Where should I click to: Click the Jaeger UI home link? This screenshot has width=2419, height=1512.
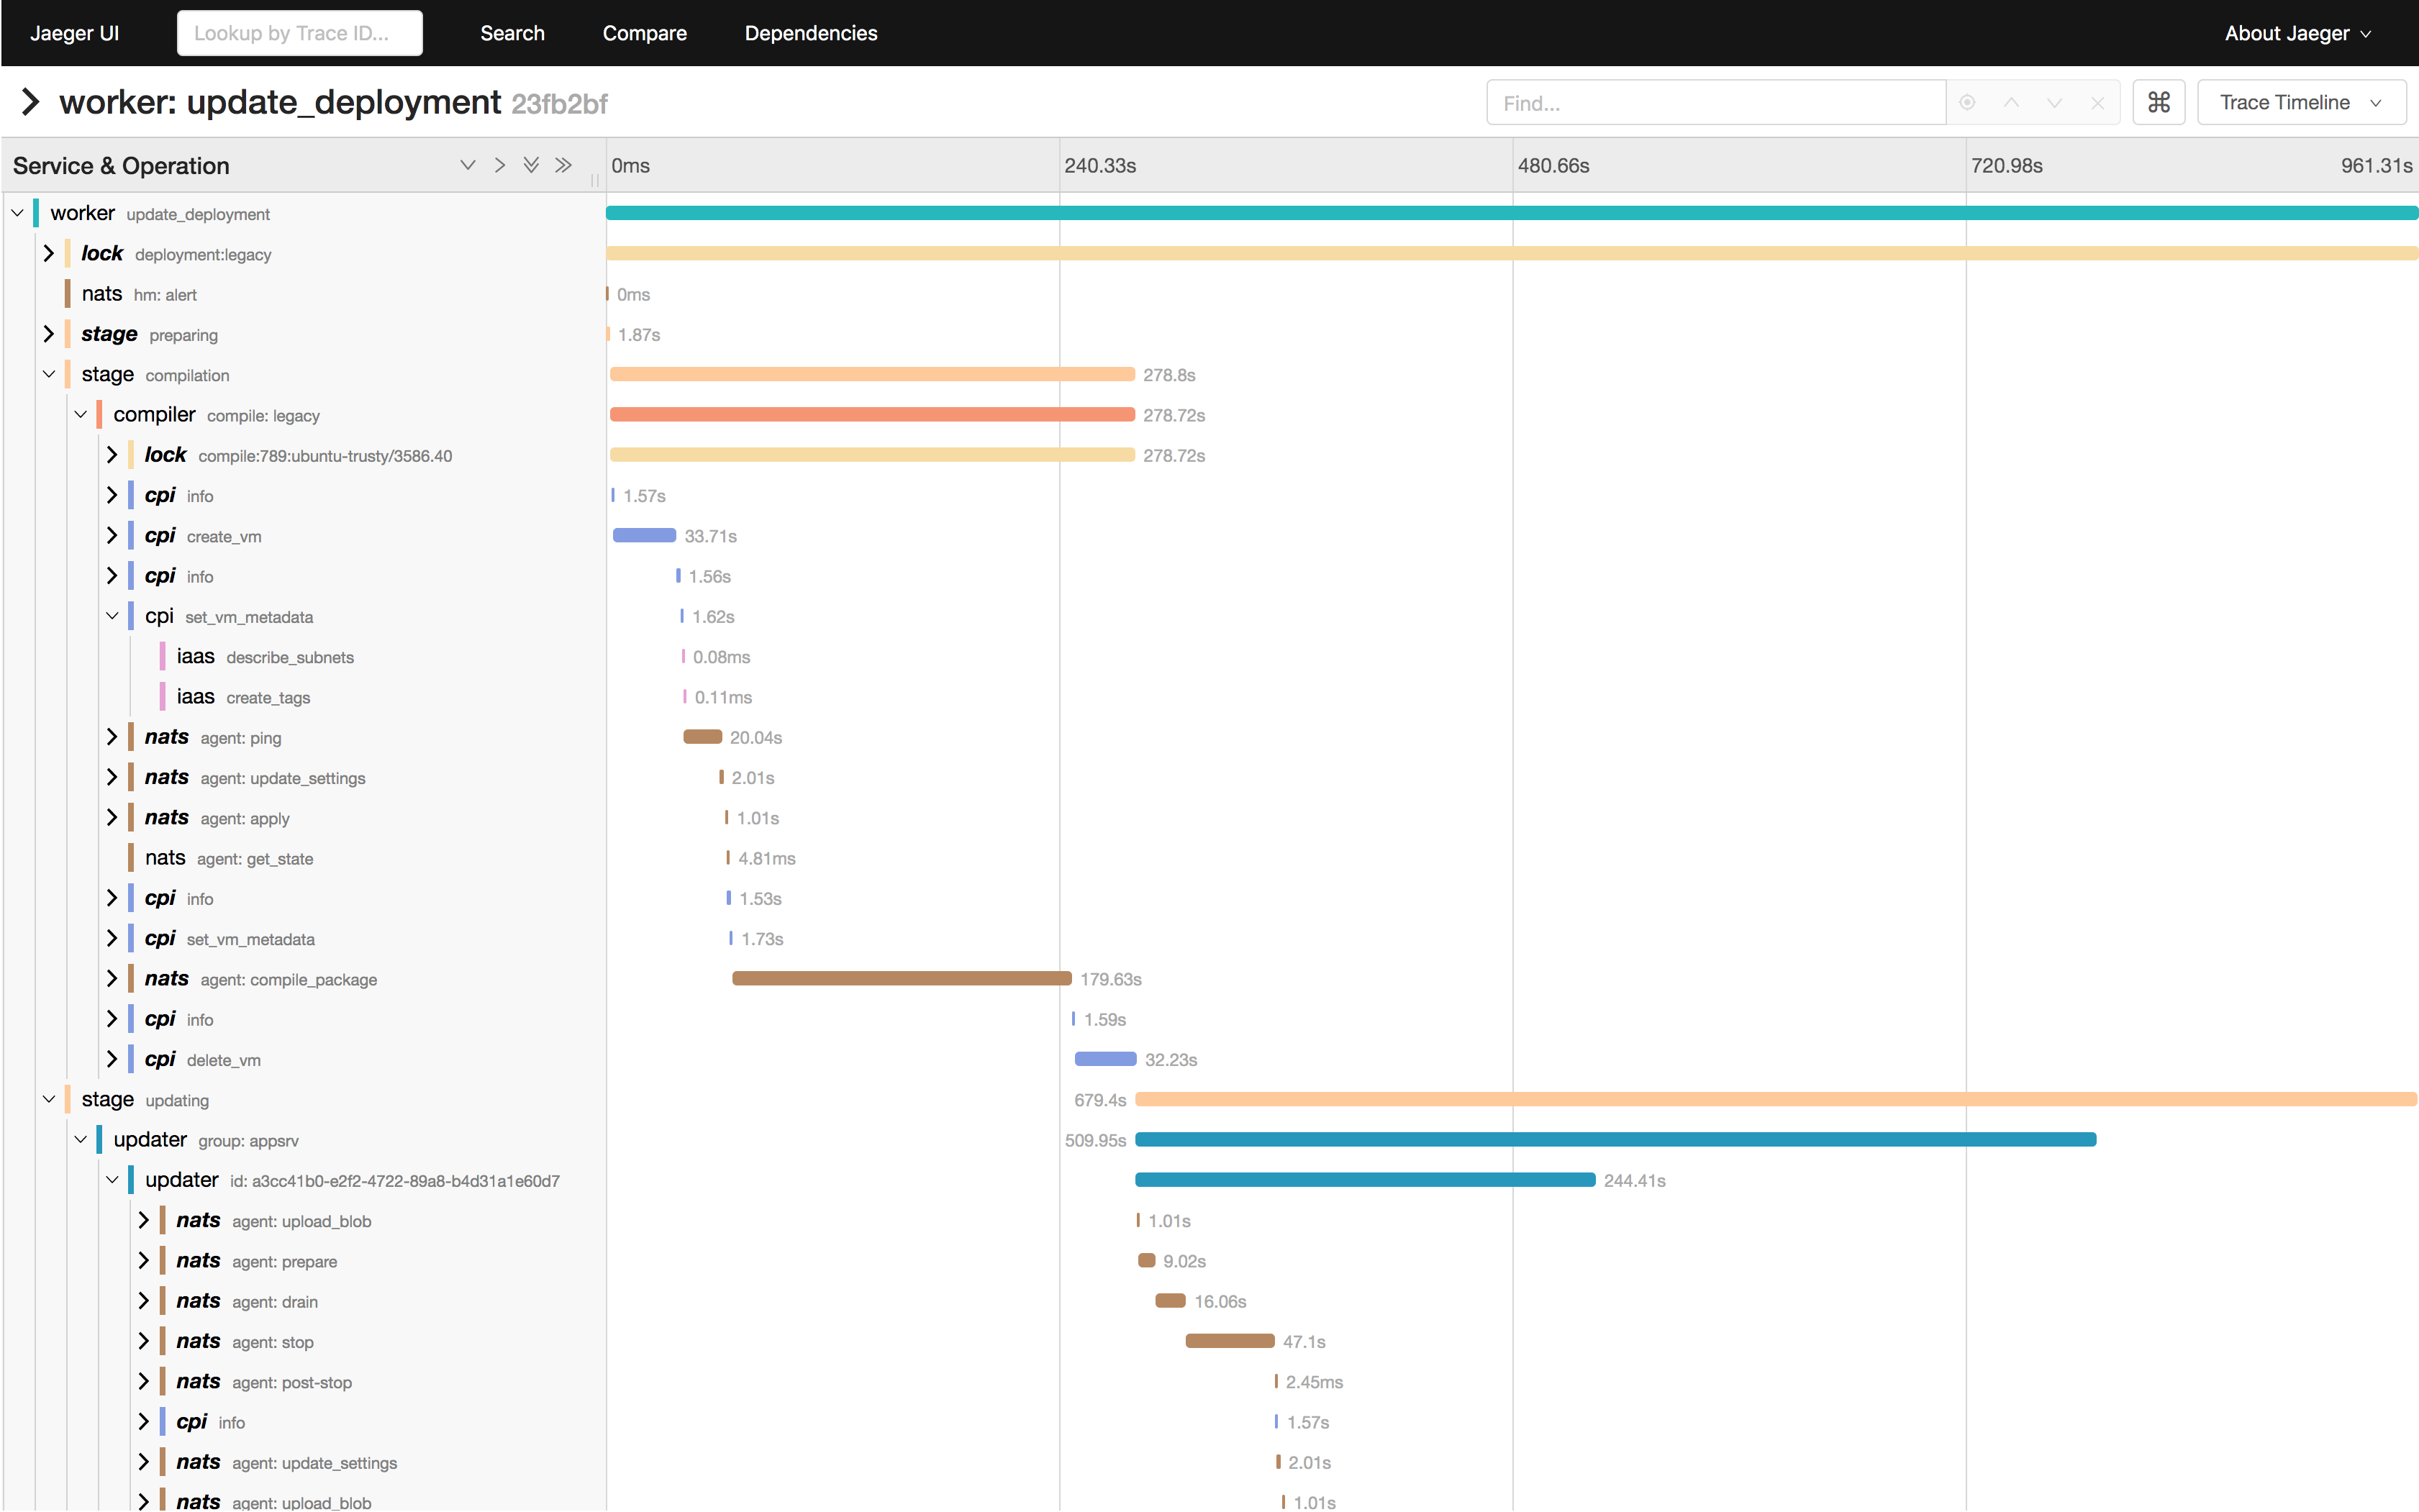[x=74, y=33]
